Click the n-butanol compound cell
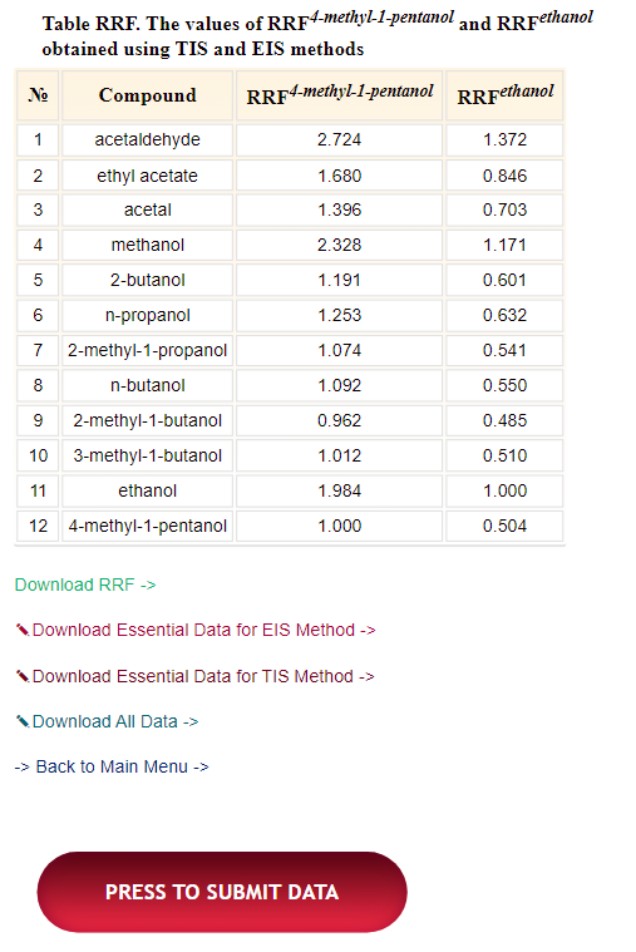636x952 pixels. (147, 386)
